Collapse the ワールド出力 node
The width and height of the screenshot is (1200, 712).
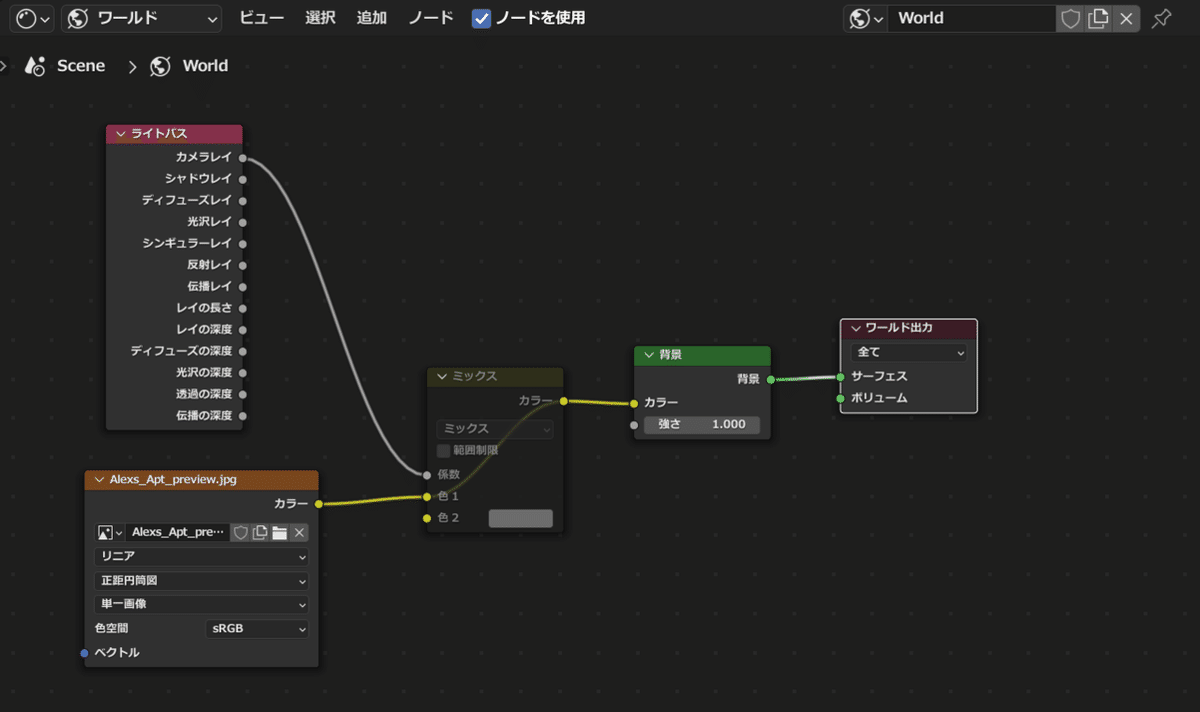pyautogui.click(x=856, y=329)
